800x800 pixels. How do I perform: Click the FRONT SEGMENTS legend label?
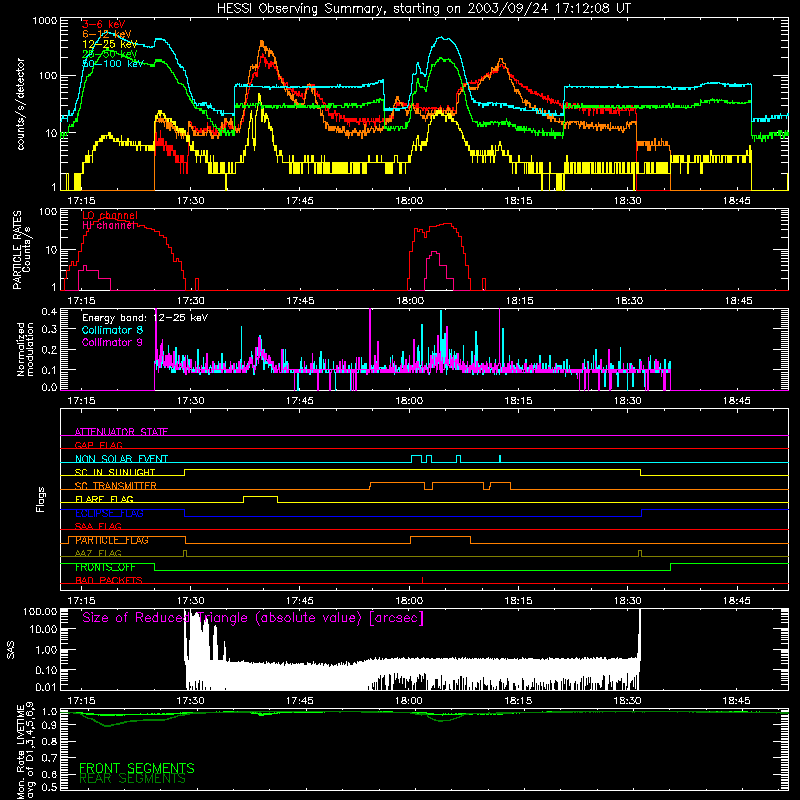(137, 768)
